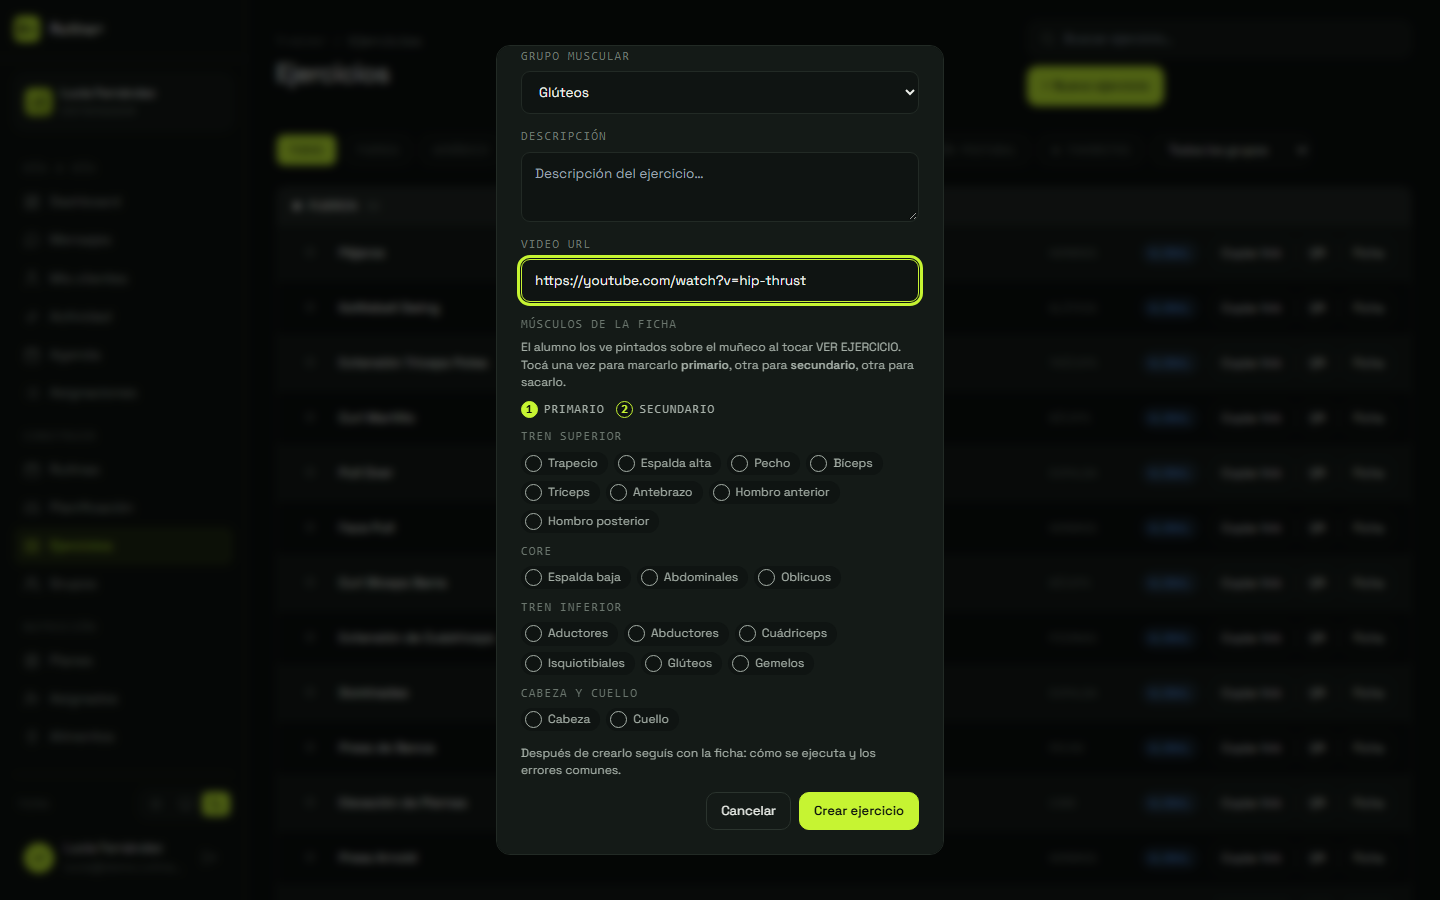Click the Secundario legend badge numbered 2
This screenshot has width=1440, height=900.
click(x=624, y=409)
